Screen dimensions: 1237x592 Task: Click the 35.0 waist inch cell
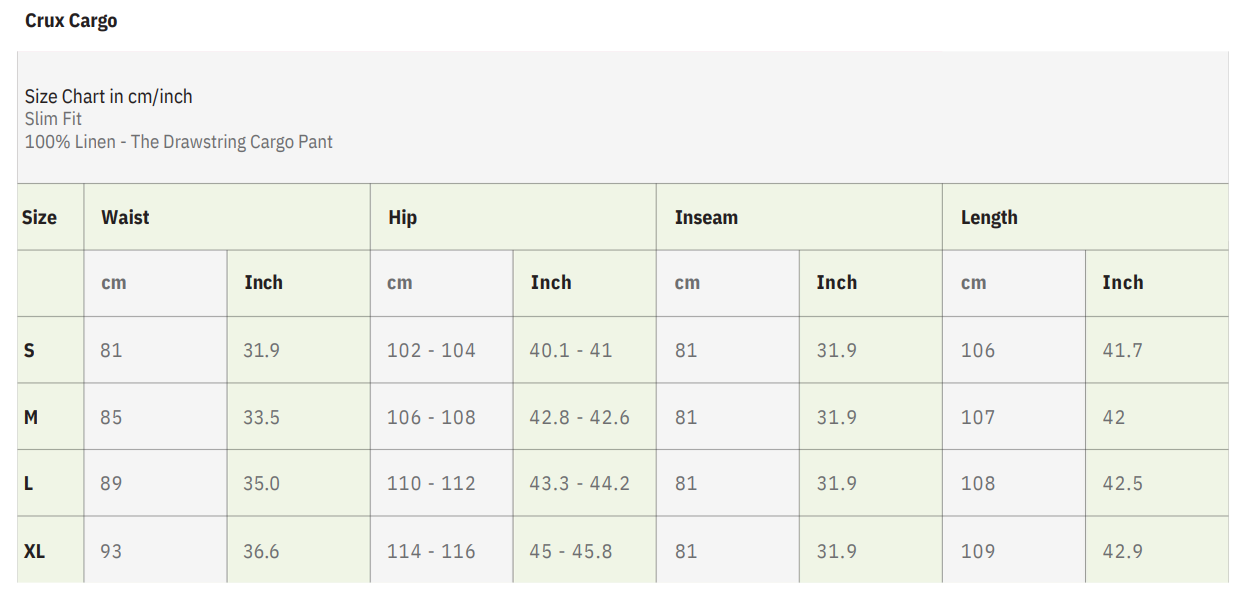261,483
